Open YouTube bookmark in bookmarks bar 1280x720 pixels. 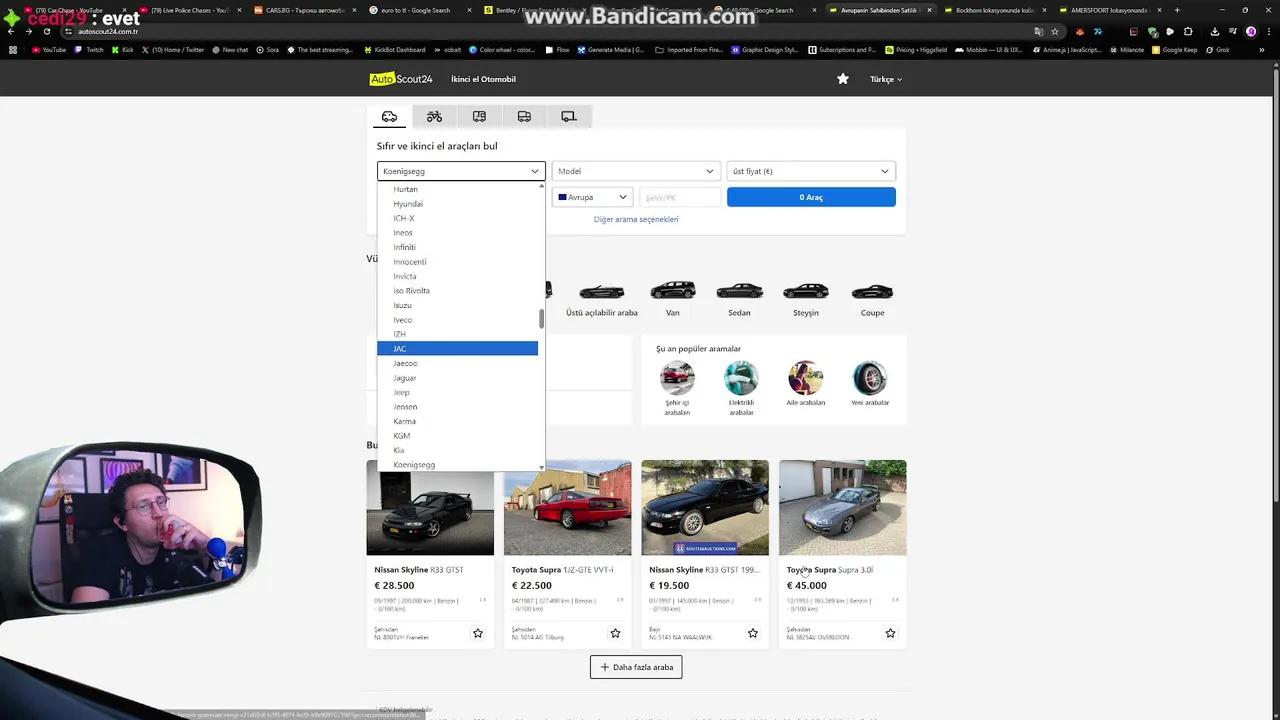point(49,49)
